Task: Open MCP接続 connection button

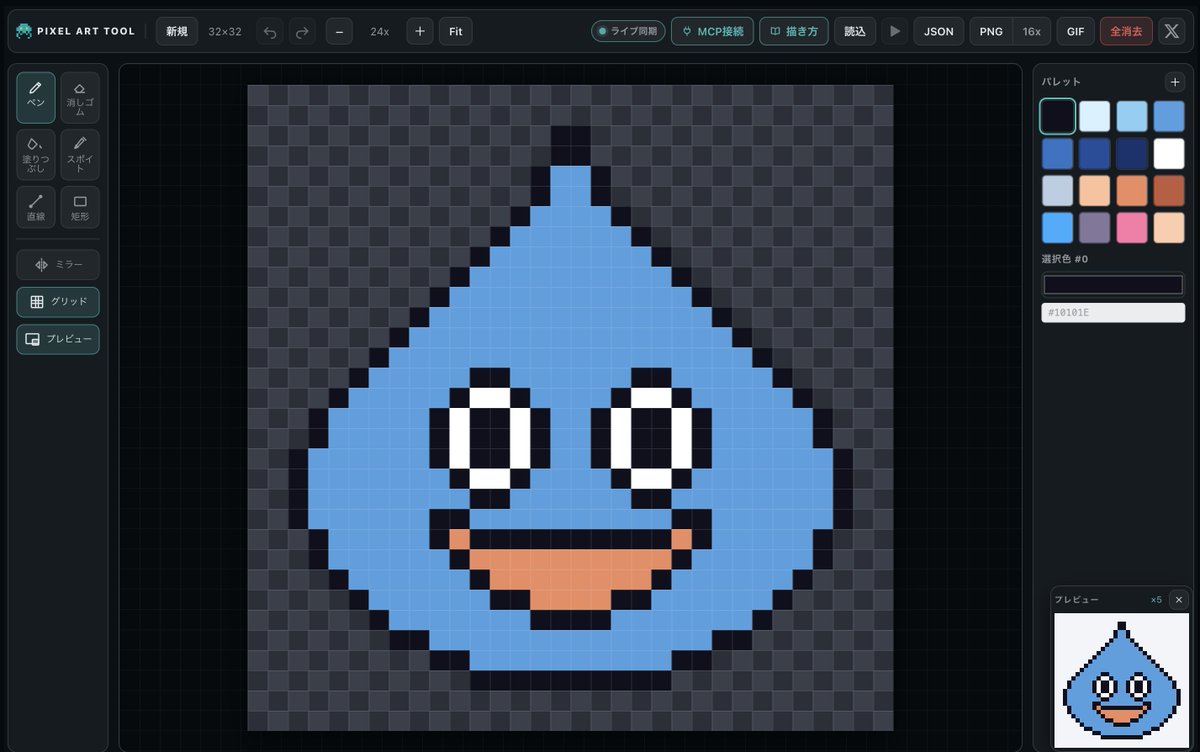Action: click(x=712, y=31)
